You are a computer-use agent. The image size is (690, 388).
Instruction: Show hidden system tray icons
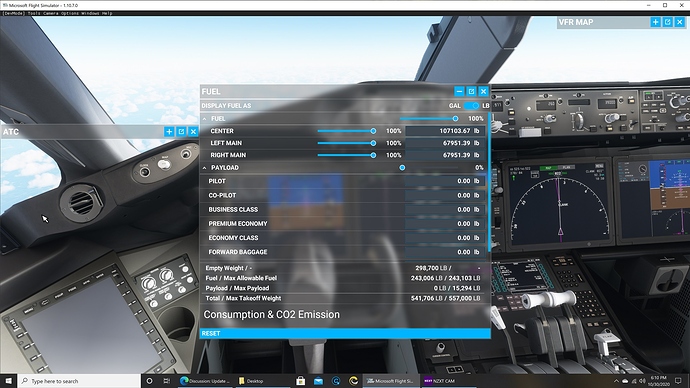[x=616, y=381]
